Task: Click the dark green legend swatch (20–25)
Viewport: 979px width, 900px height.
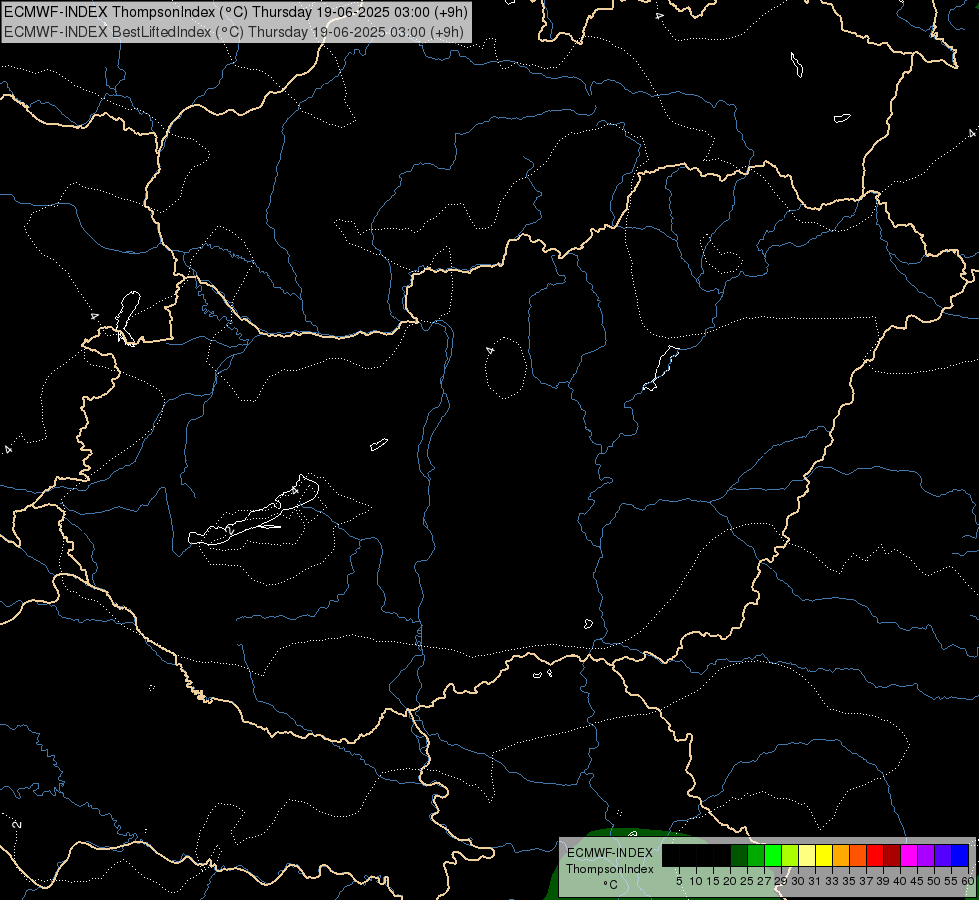Action: click(739, 856)
